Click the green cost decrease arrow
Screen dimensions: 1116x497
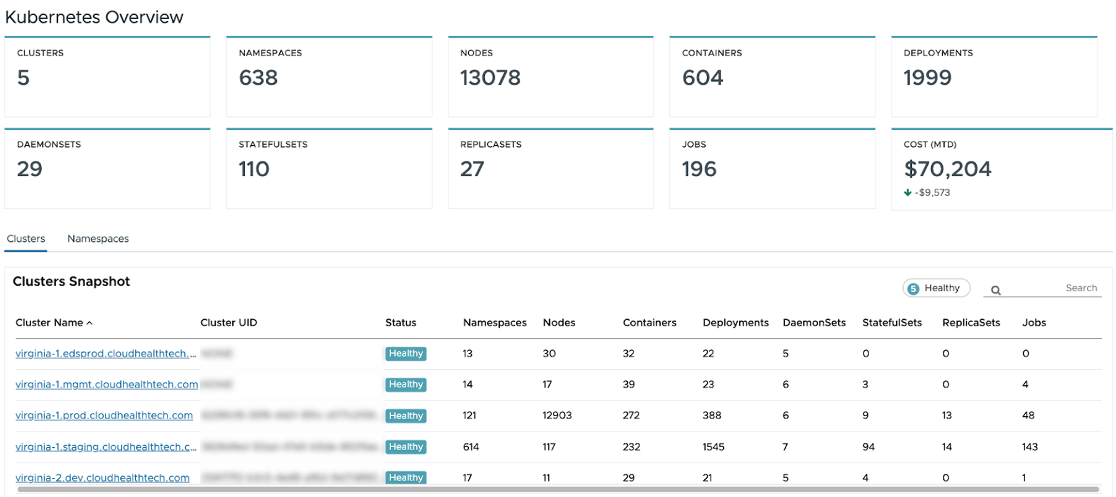pos(907,192)
